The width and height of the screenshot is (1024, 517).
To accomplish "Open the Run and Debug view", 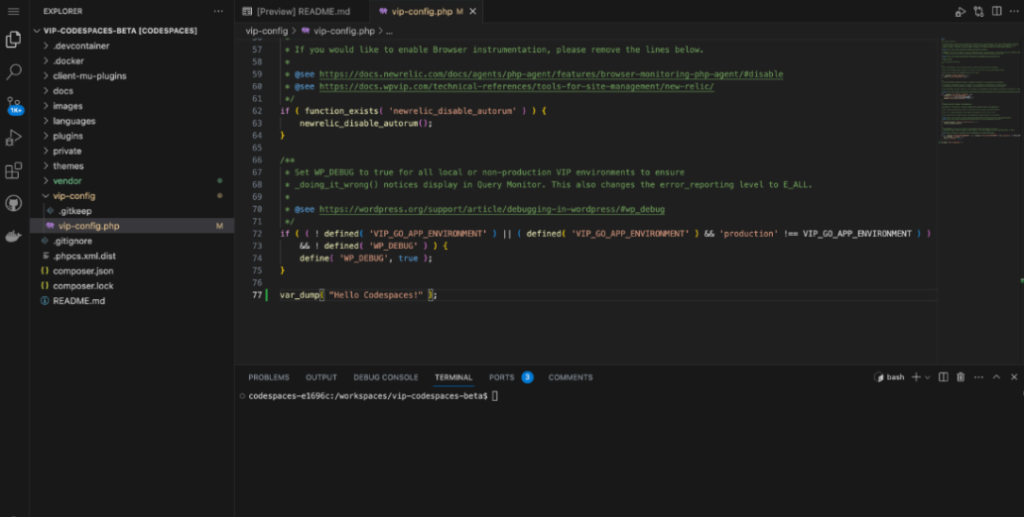I will [x=13, y=138].
